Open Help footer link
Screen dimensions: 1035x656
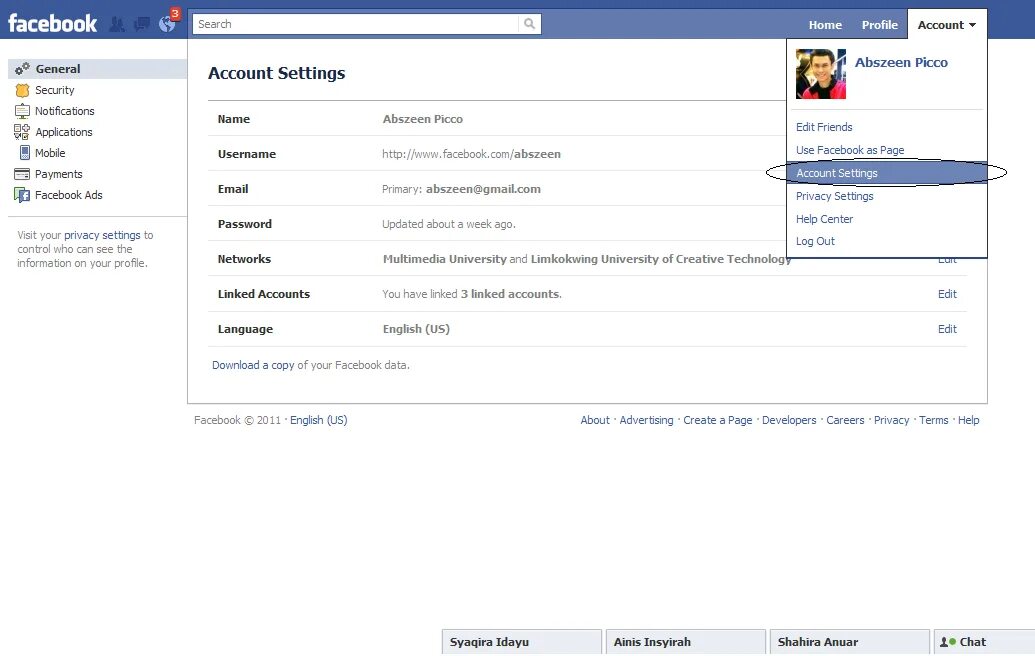tap(968, 420)
